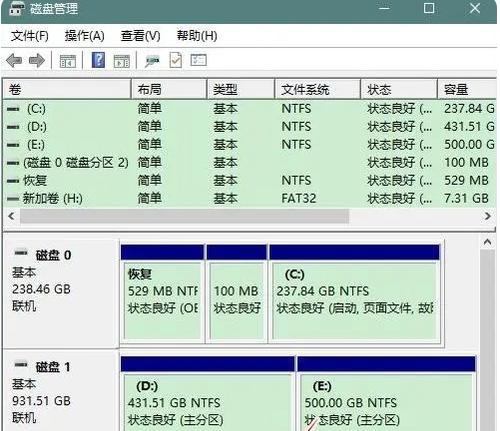Sort by the 布局 column header
This screenshot has height=431, width=500.
pos(169,89)
